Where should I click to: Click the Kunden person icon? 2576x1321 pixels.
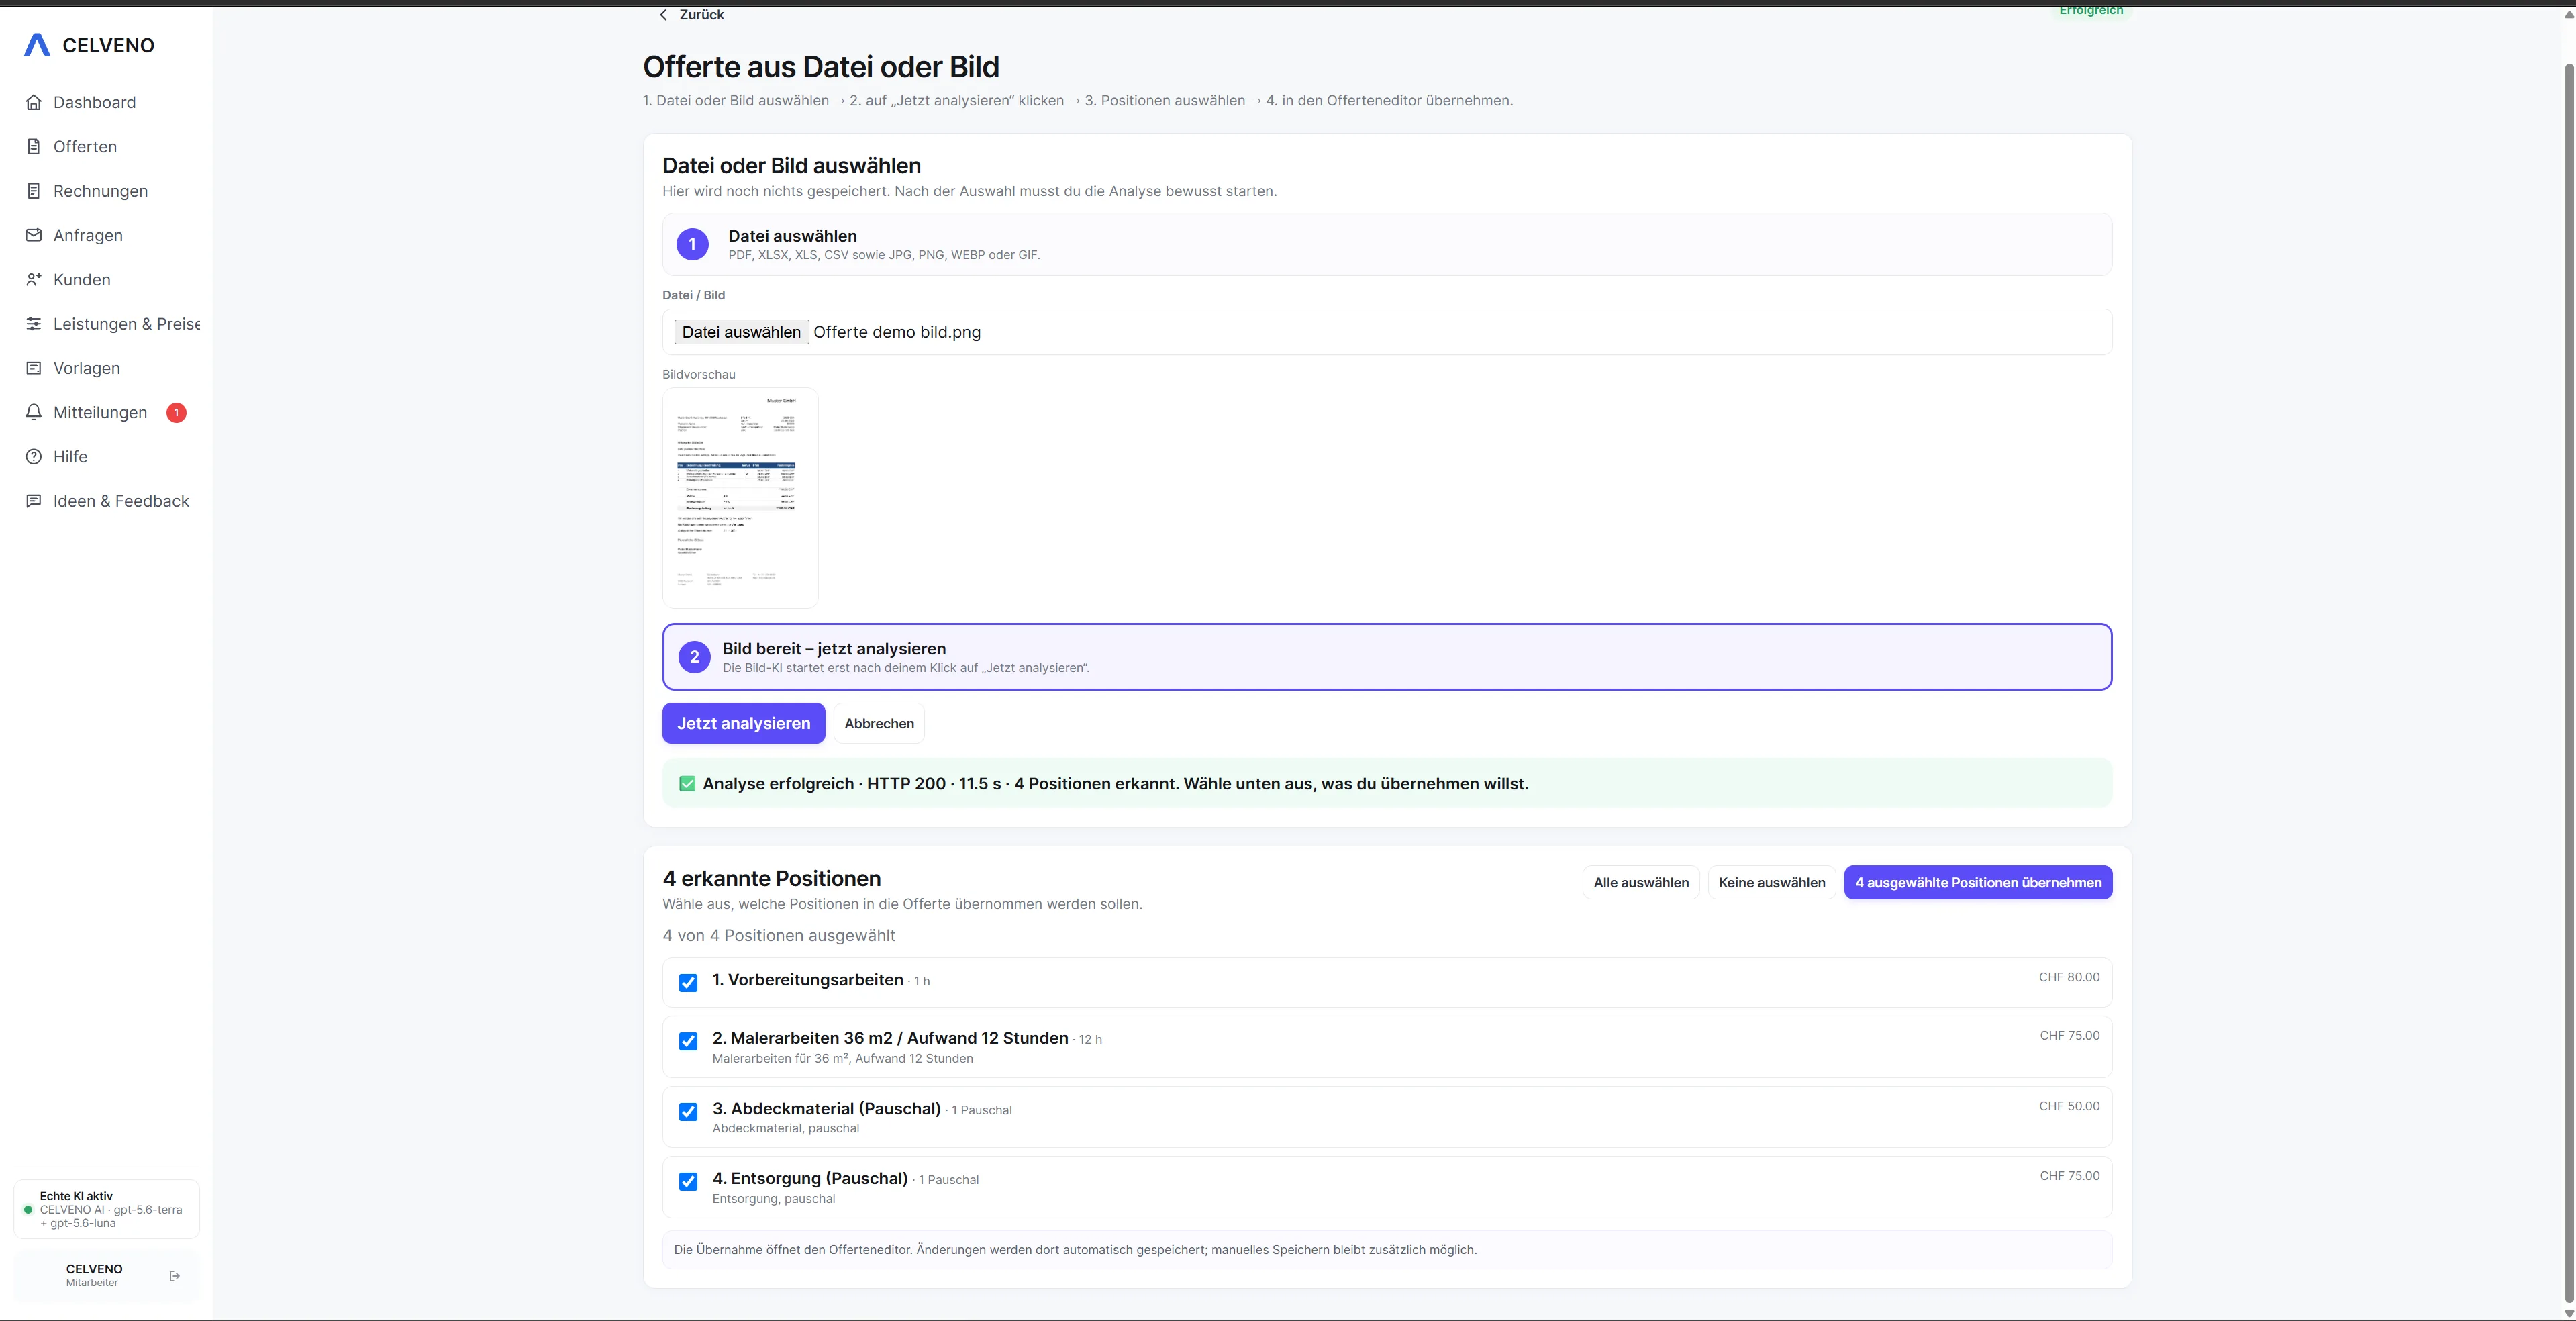click(x=34, y=279)
